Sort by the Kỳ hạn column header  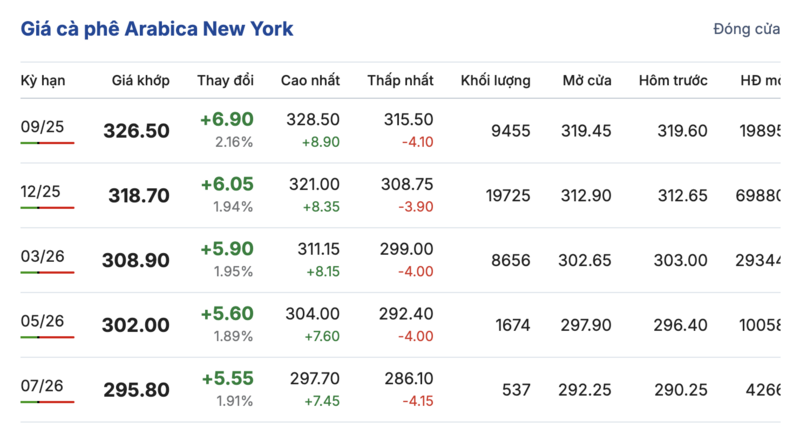[42, 80]
